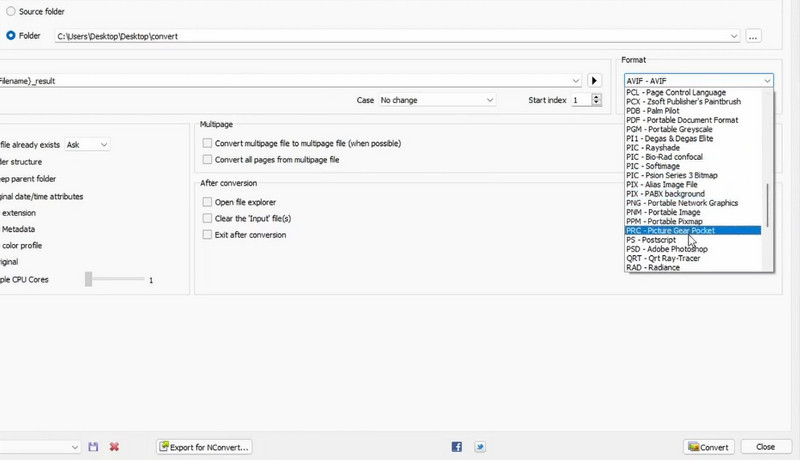
Task: Click the Convert button
Action: [708, 447]
